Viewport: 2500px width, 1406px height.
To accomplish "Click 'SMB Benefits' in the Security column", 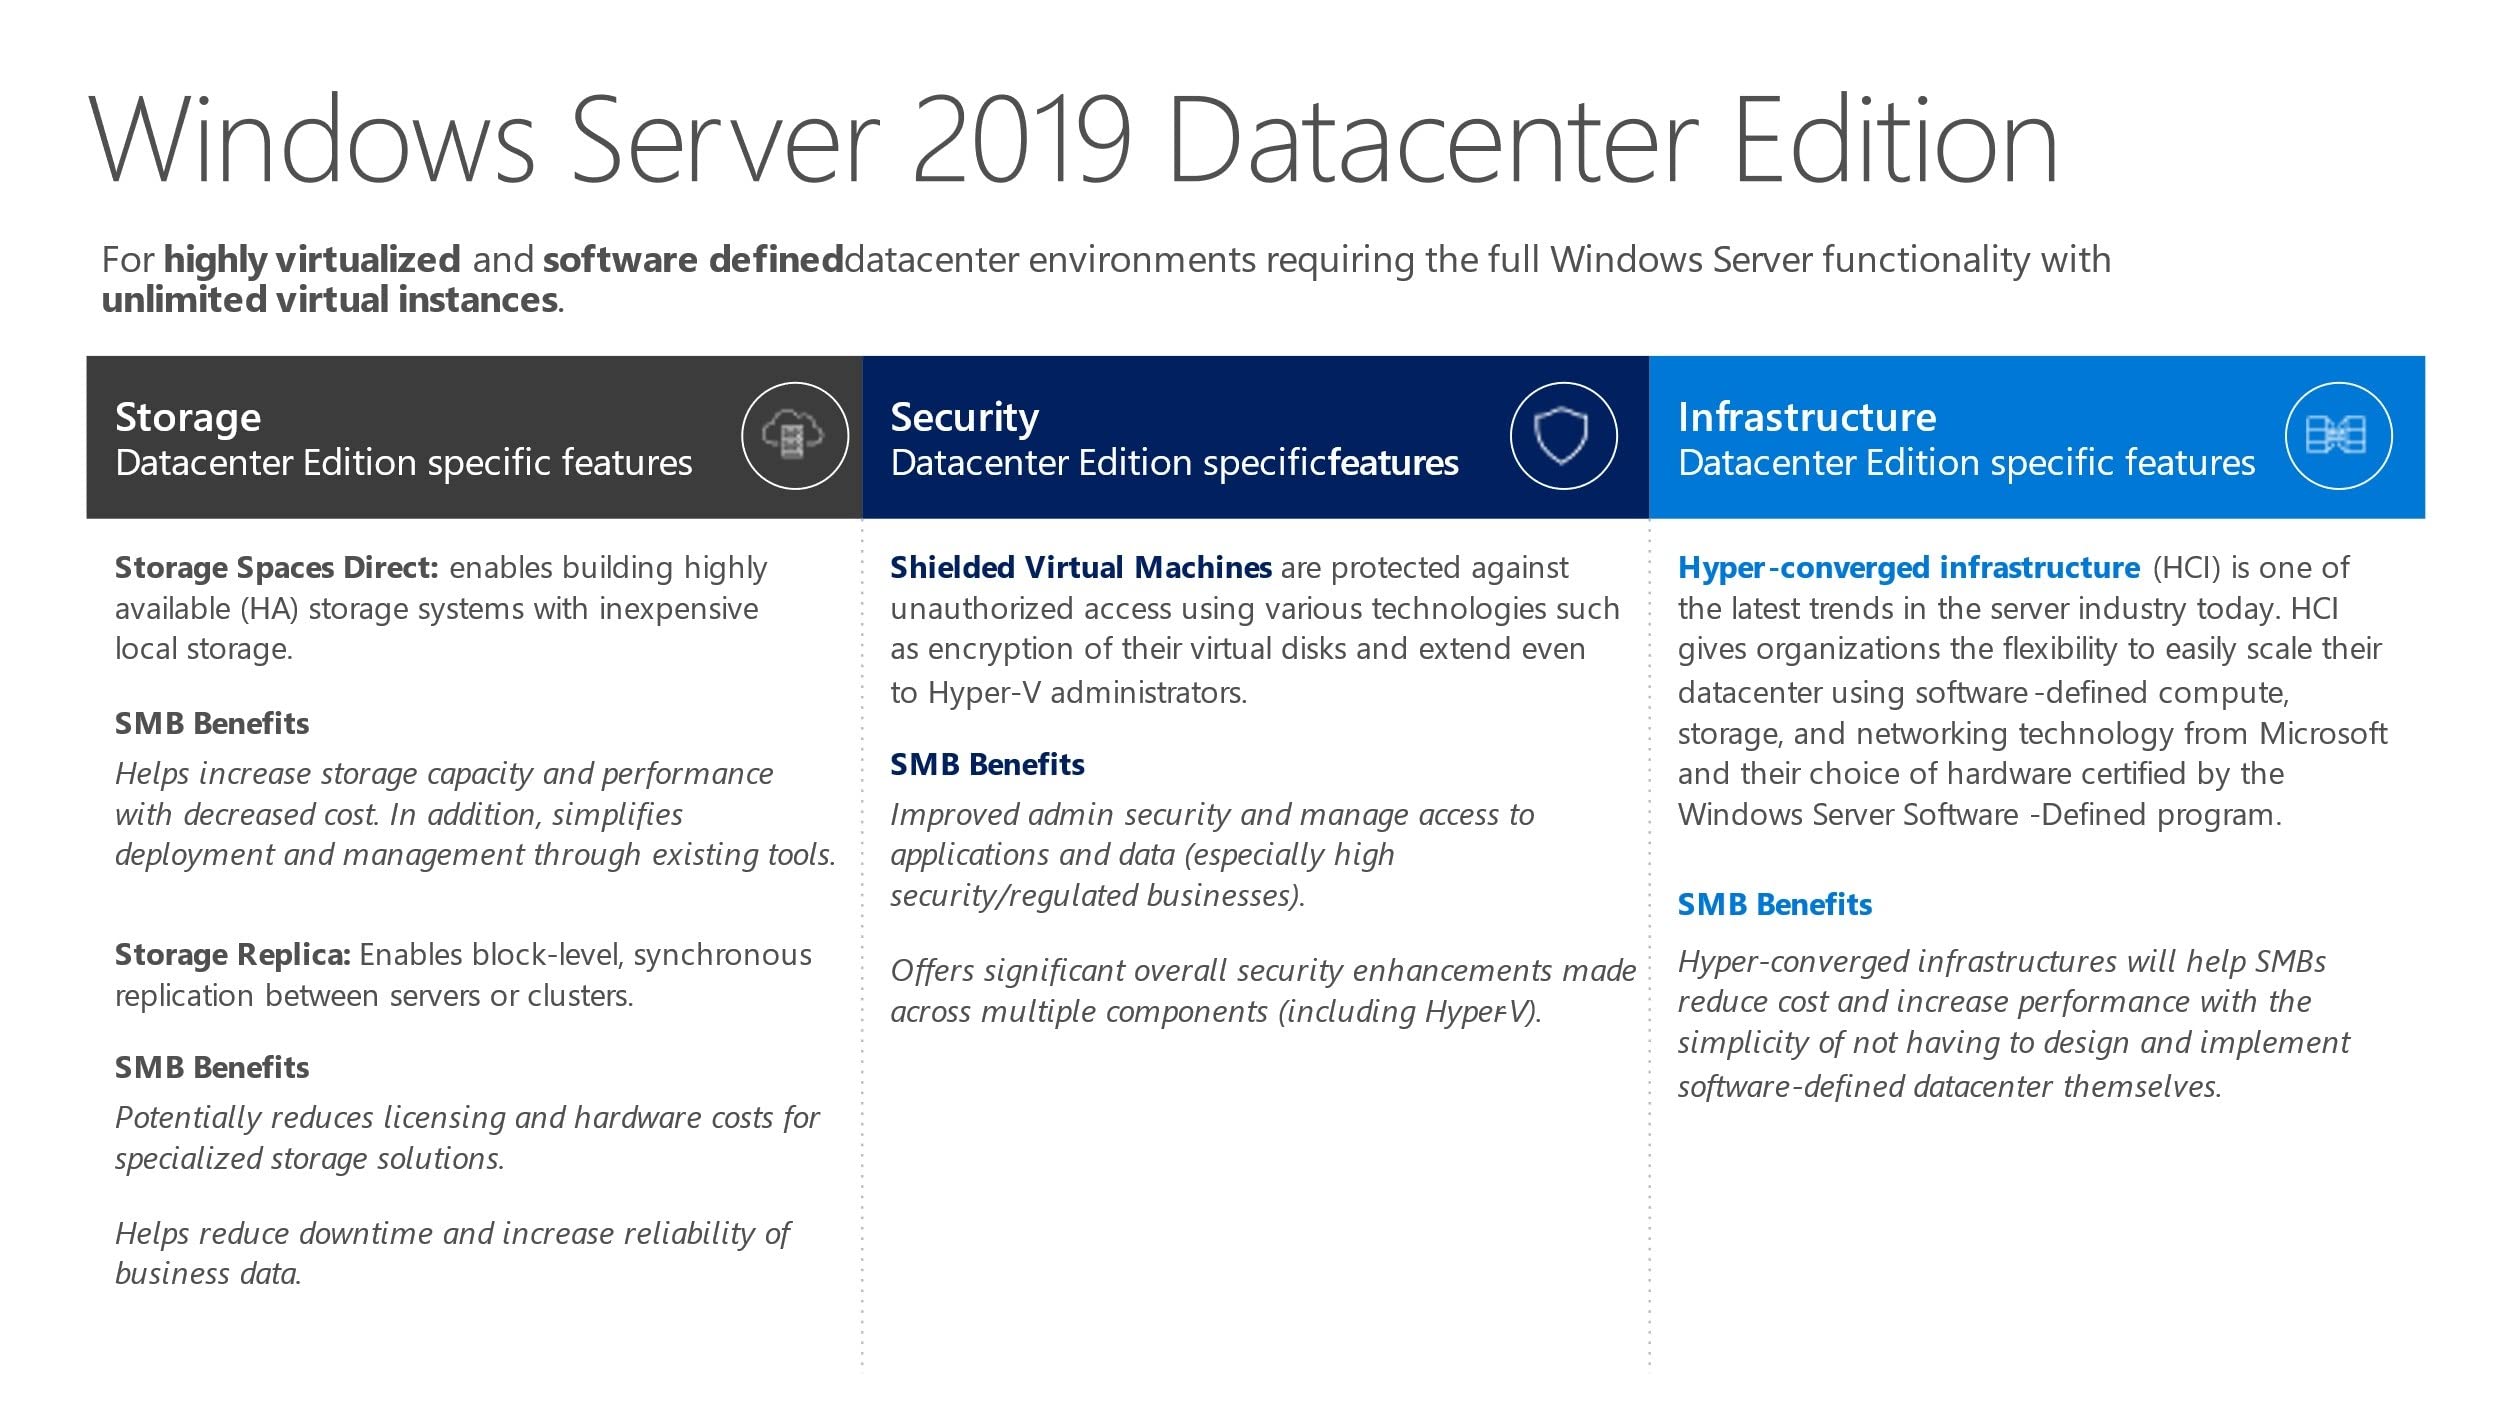I will [x=987, y=764].
